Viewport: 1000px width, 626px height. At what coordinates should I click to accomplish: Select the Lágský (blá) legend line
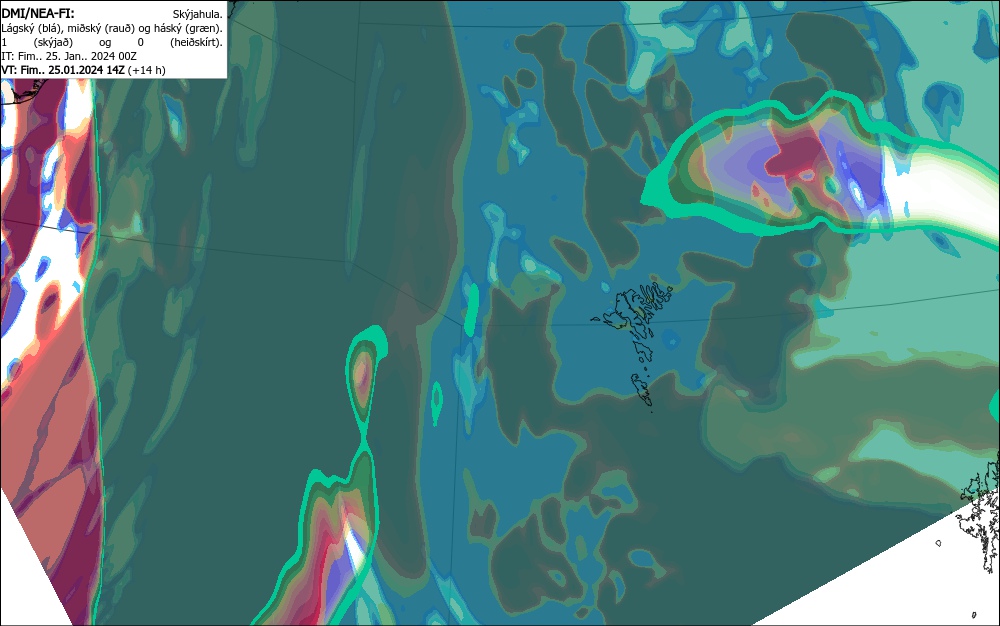[x=112, y=28]
